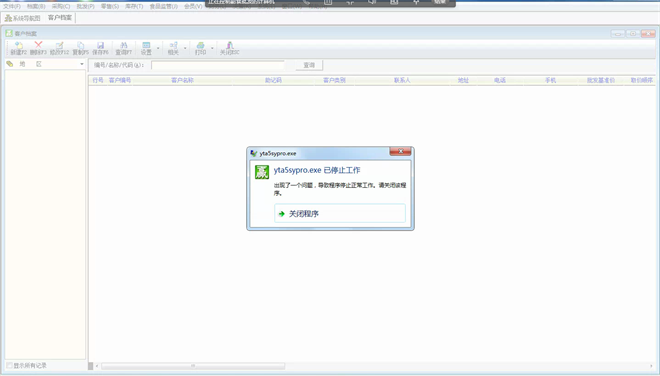The image size is (660, 376).
Task: Click the 行号 column header
Action: click(x=98, y=80)
